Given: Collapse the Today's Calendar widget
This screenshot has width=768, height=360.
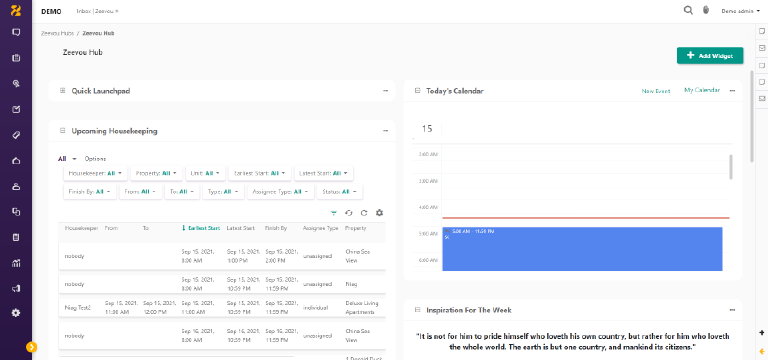Looking at the screenshot, I should point(417,91).
